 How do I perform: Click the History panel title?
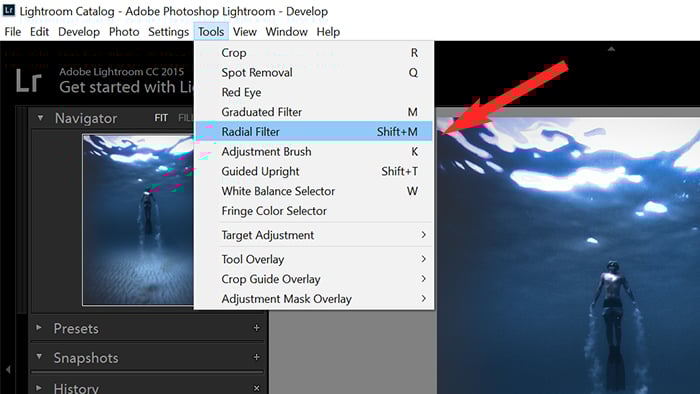(x=76, y=388)
